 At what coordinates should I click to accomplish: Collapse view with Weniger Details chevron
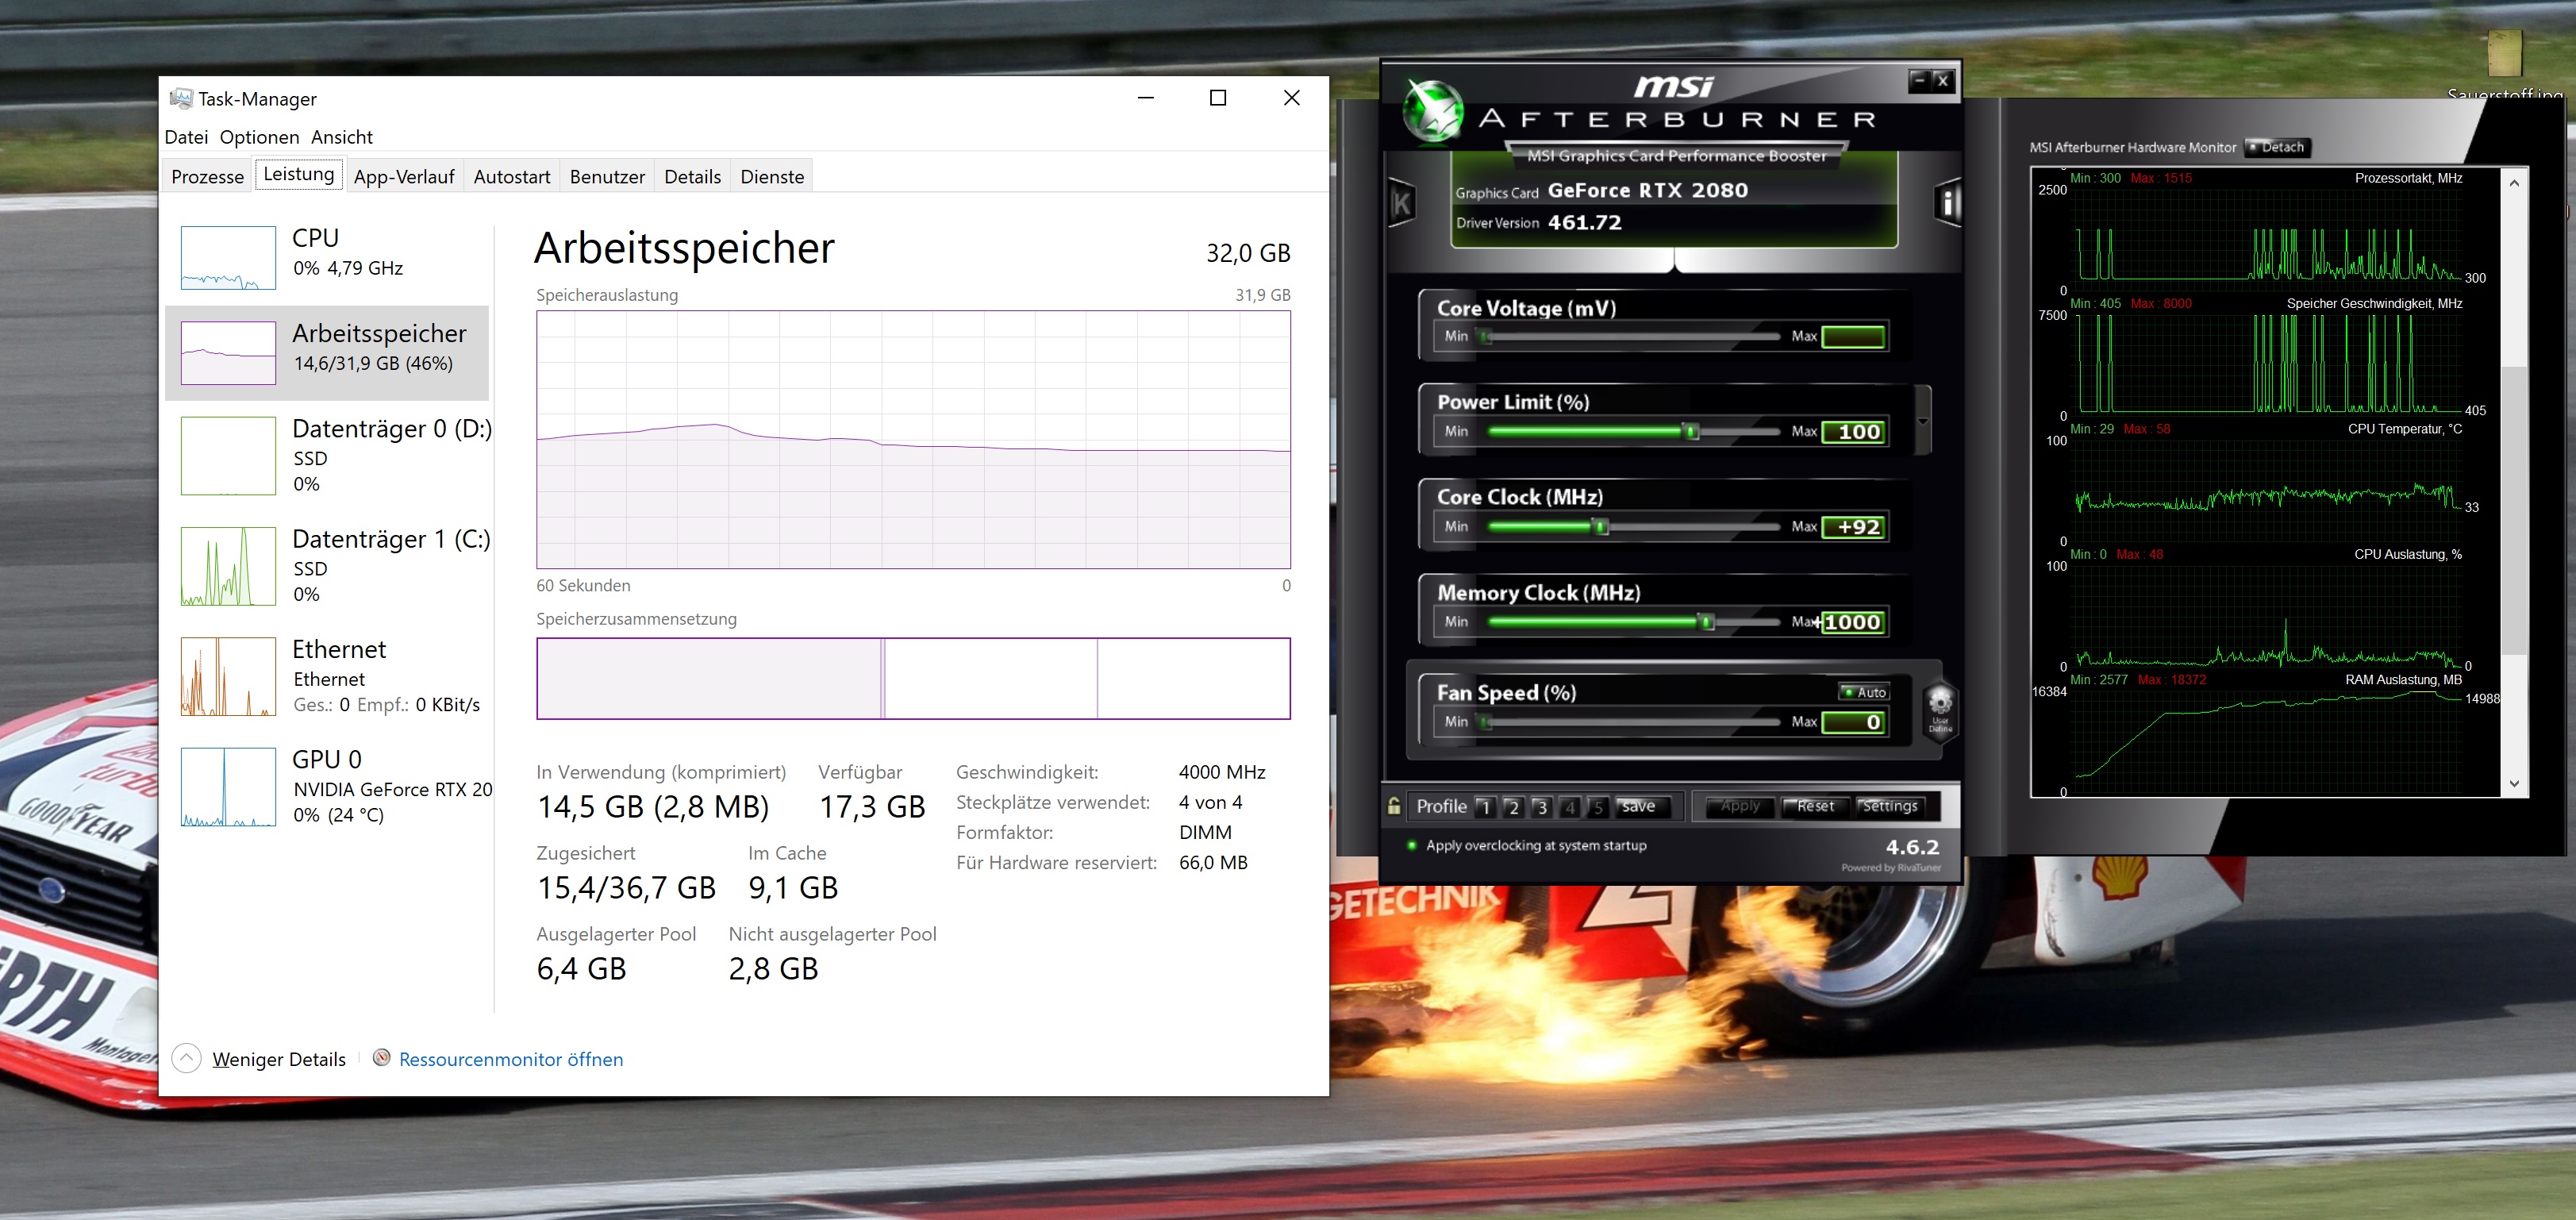[186, 1058]
